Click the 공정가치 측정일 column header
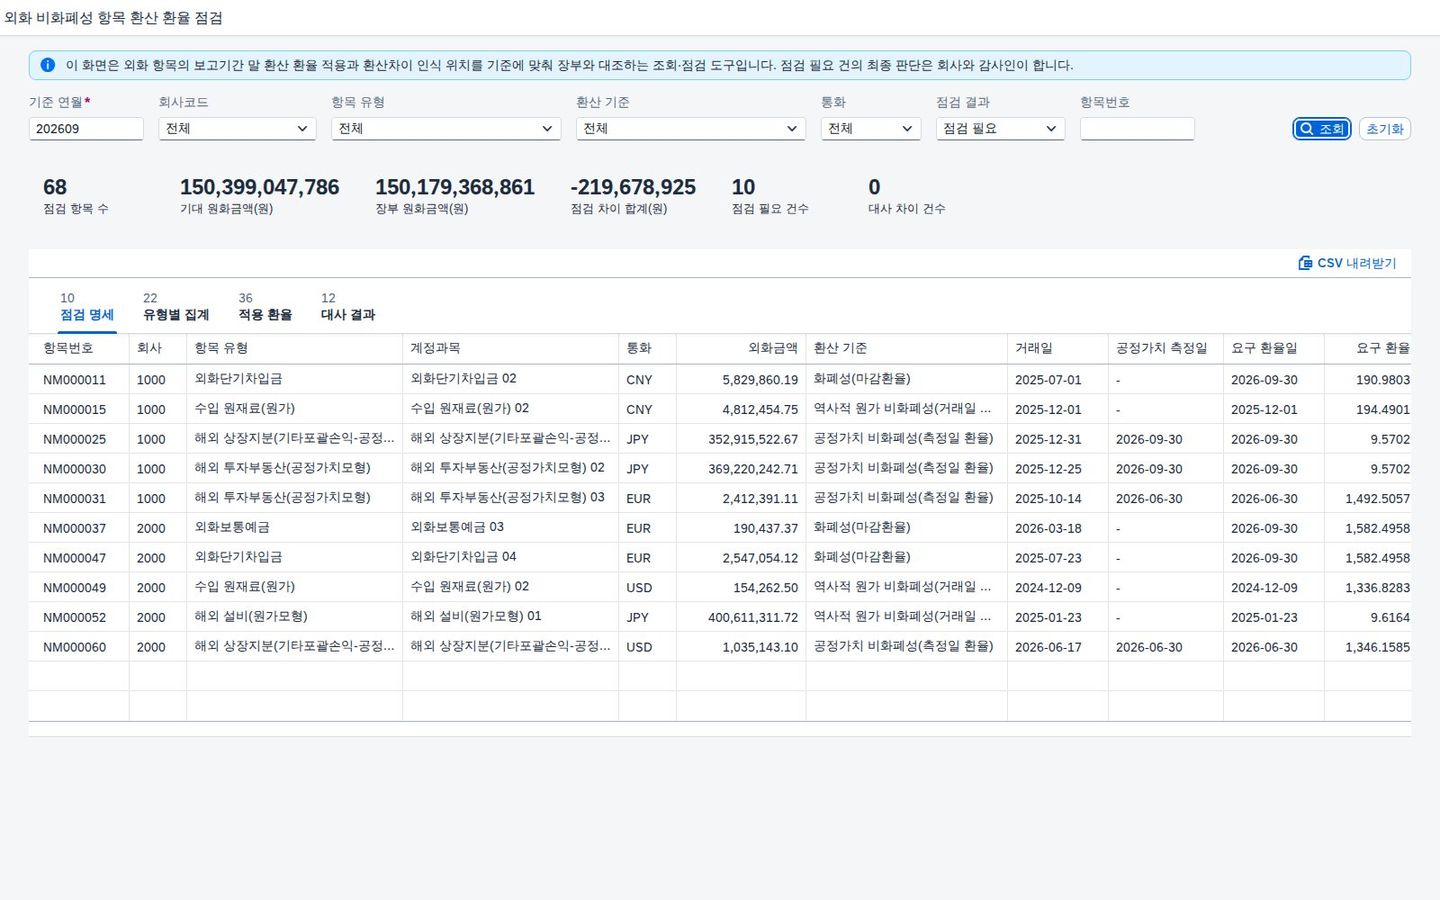The width and height of the screenshot is (1440, 900). pos(1165,348)
